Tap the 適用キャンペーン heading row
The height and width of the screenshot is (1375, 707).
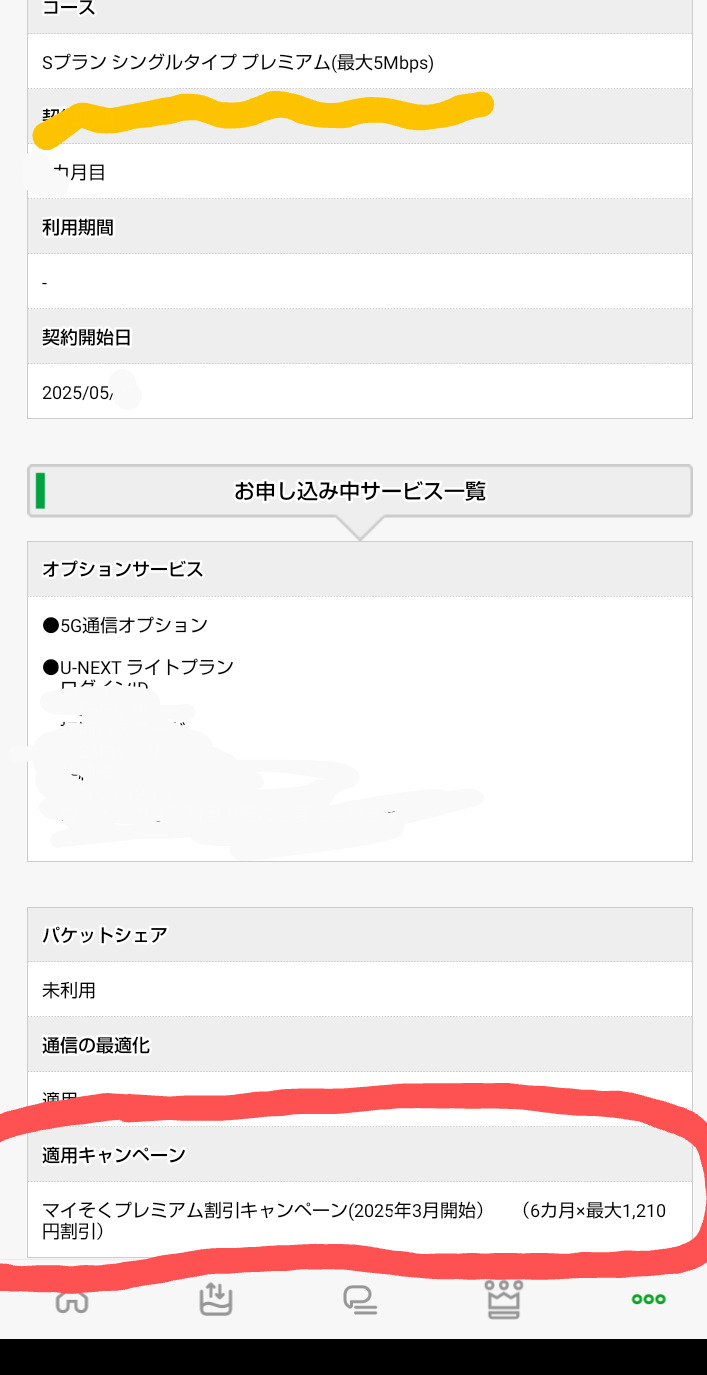[x=360, y=1155]
